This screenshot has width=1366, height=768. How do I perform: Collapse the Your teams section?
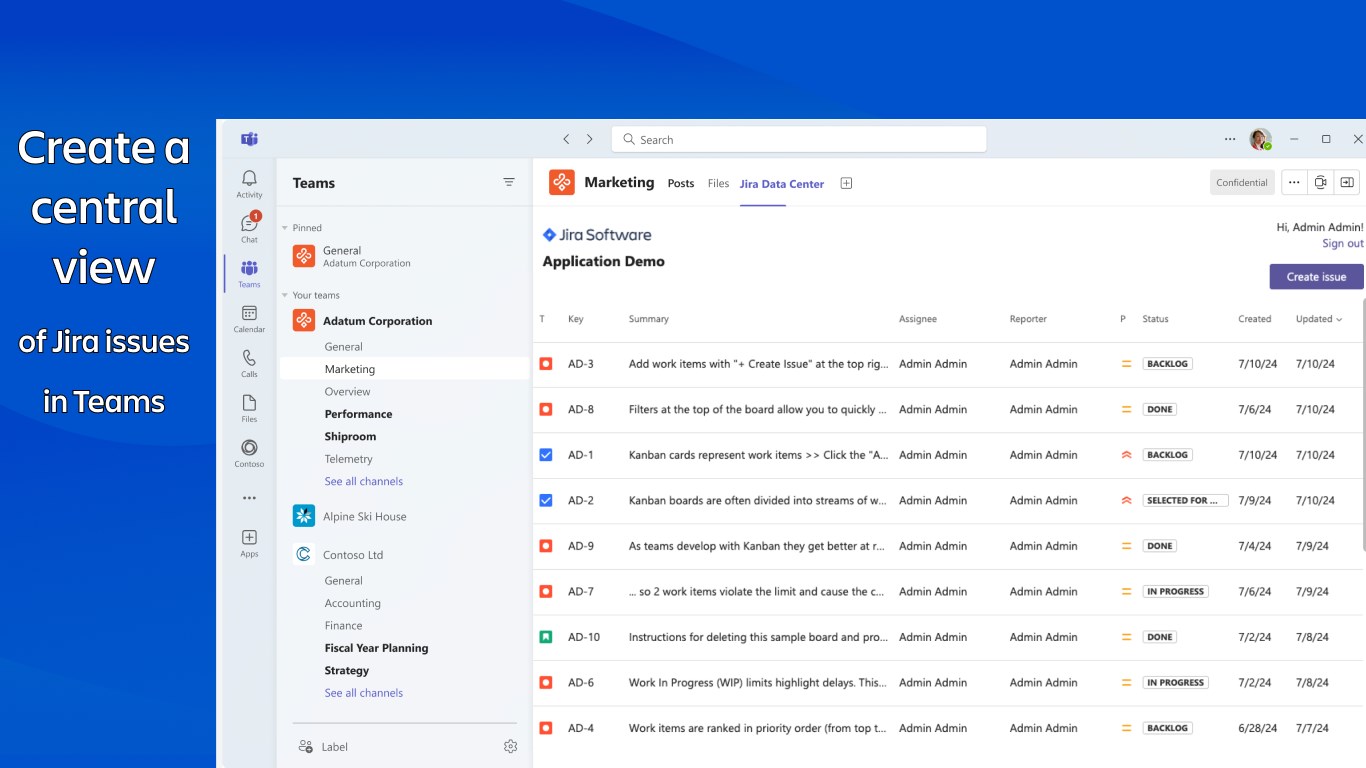(285, 295)
